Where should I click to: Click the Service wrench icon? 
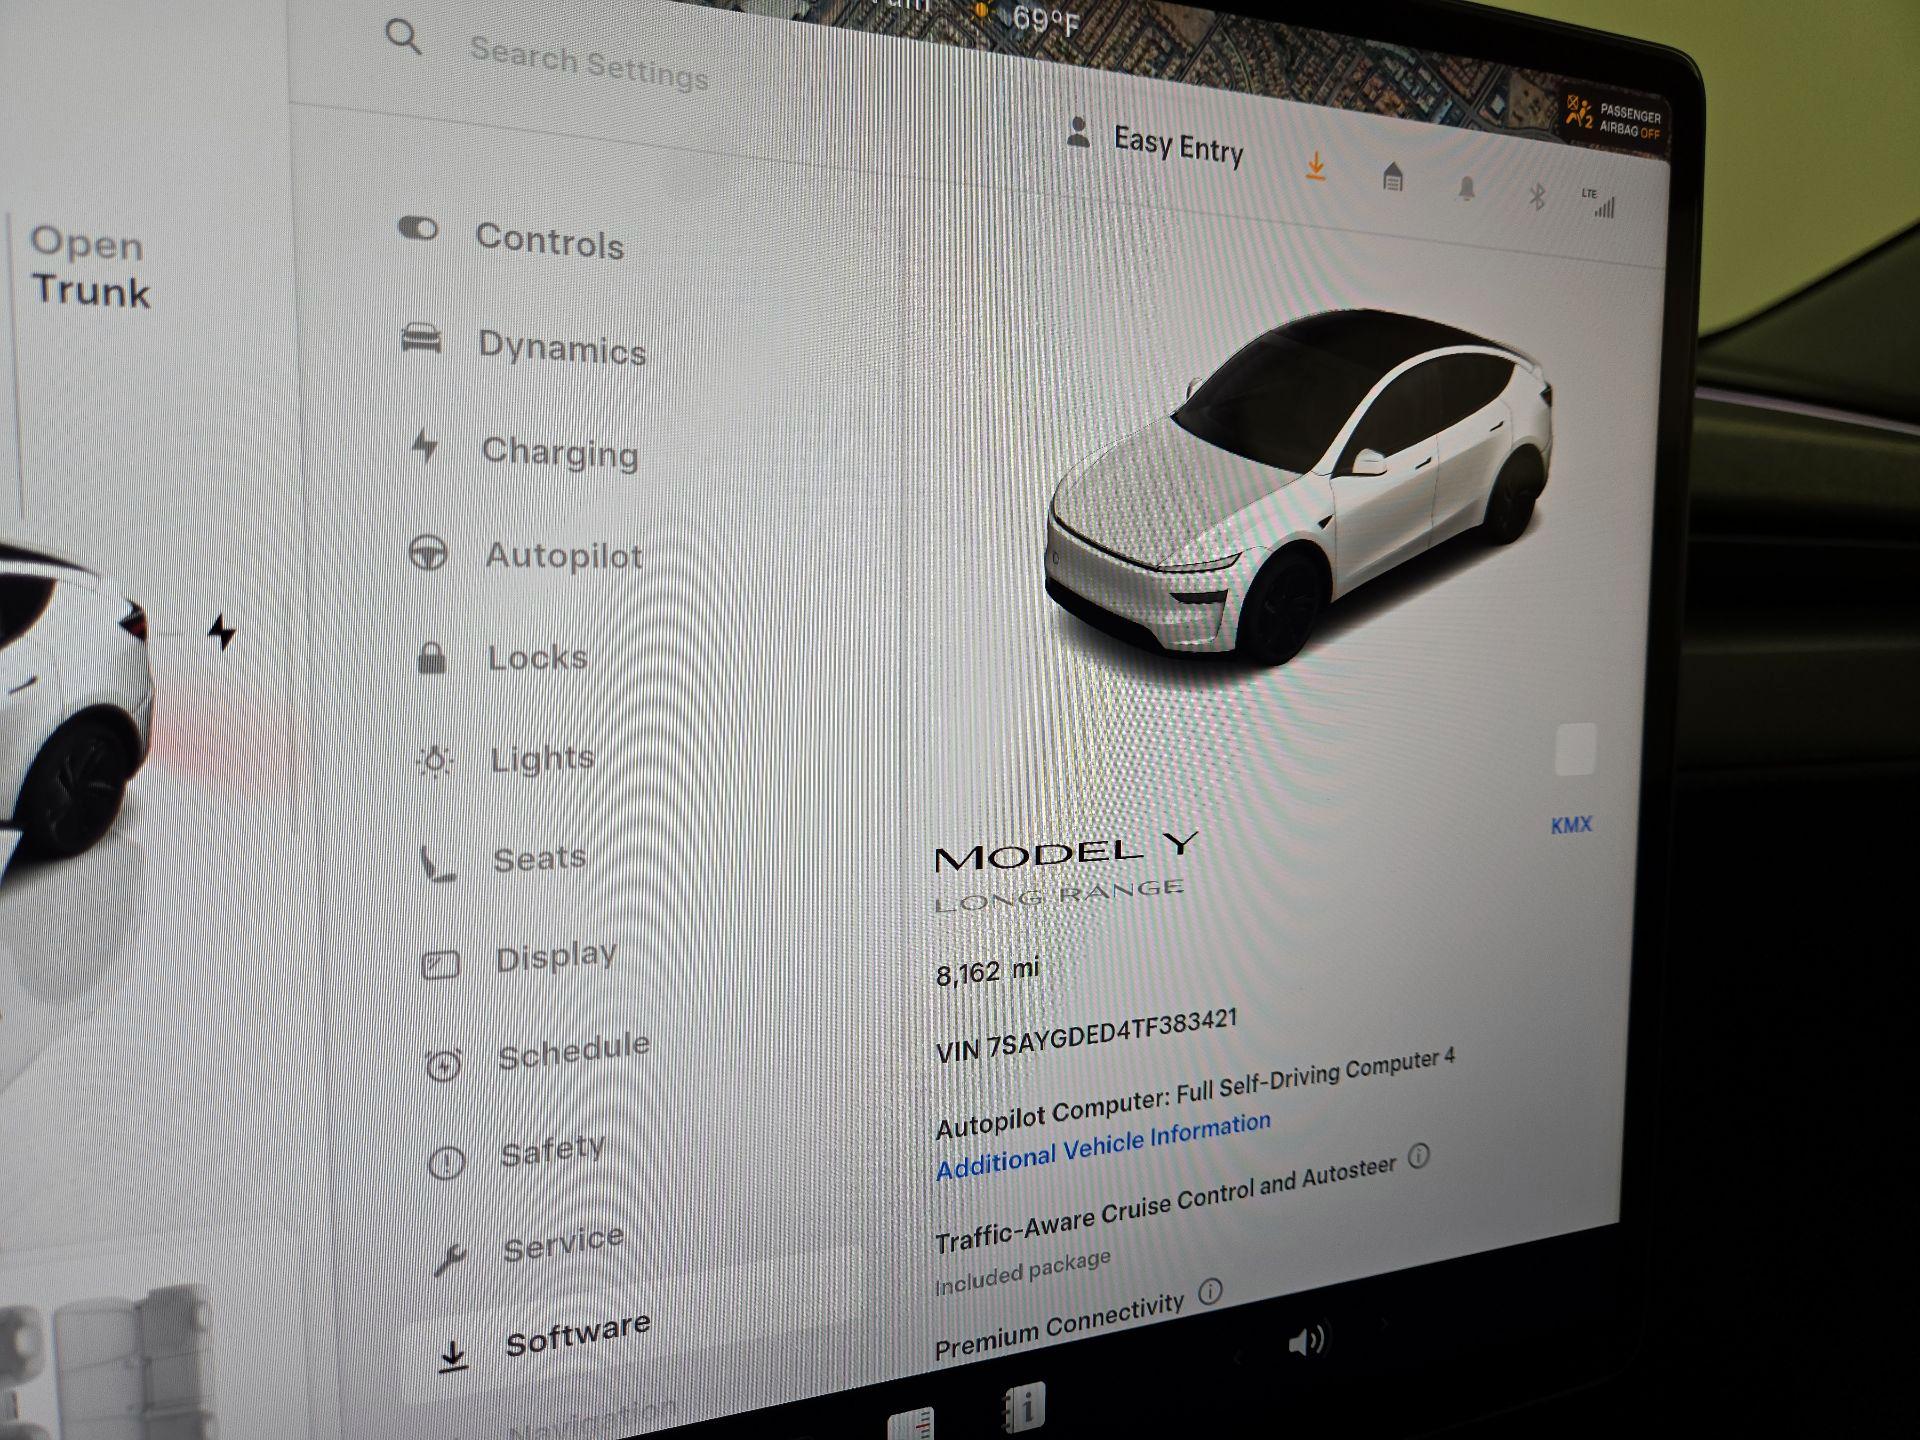(x=449, y=1260)
